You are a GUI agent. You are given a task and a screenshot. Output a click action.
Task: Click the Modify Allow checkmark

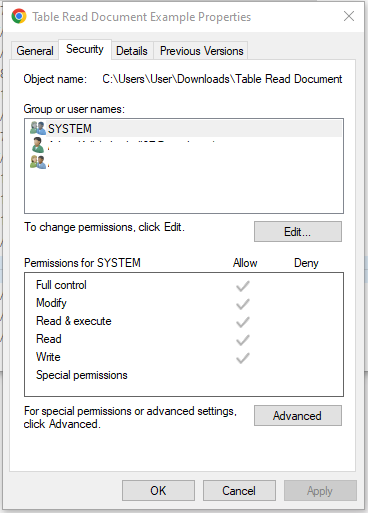pyautogui.click(x=243, y=304)
